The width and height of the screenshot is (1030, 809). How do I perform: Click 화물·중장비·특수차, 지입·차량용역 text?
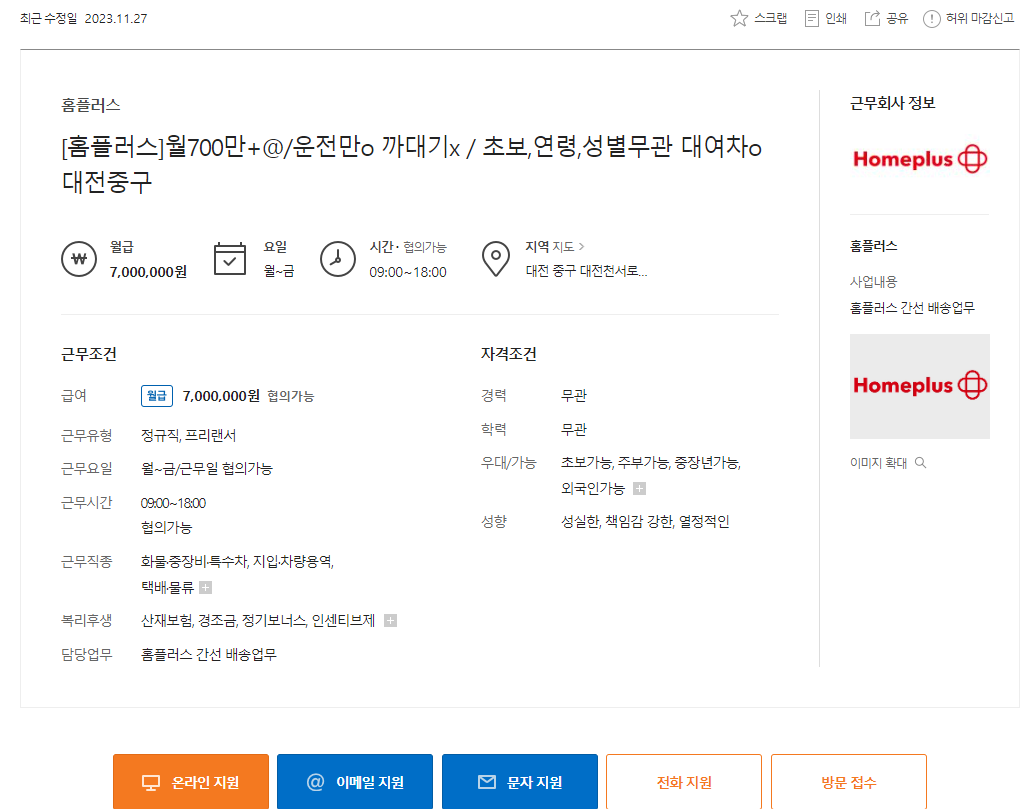(238, 561)
